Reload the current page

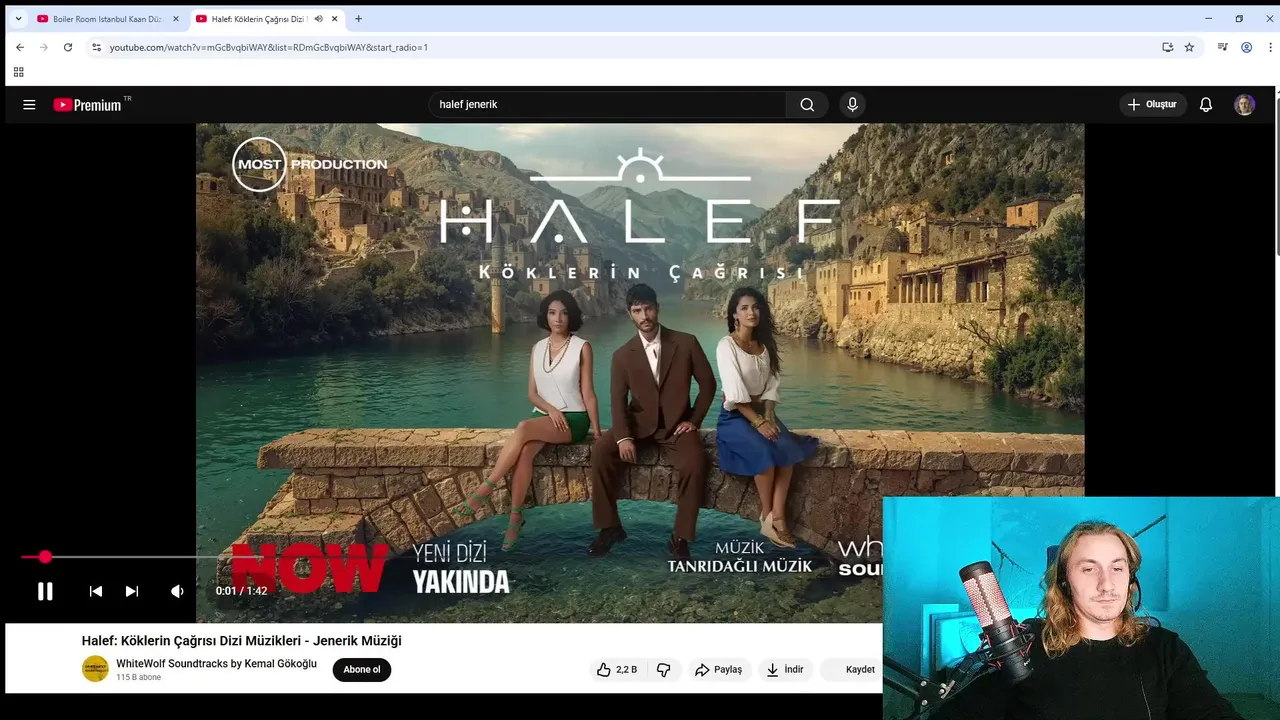(68, 47)
